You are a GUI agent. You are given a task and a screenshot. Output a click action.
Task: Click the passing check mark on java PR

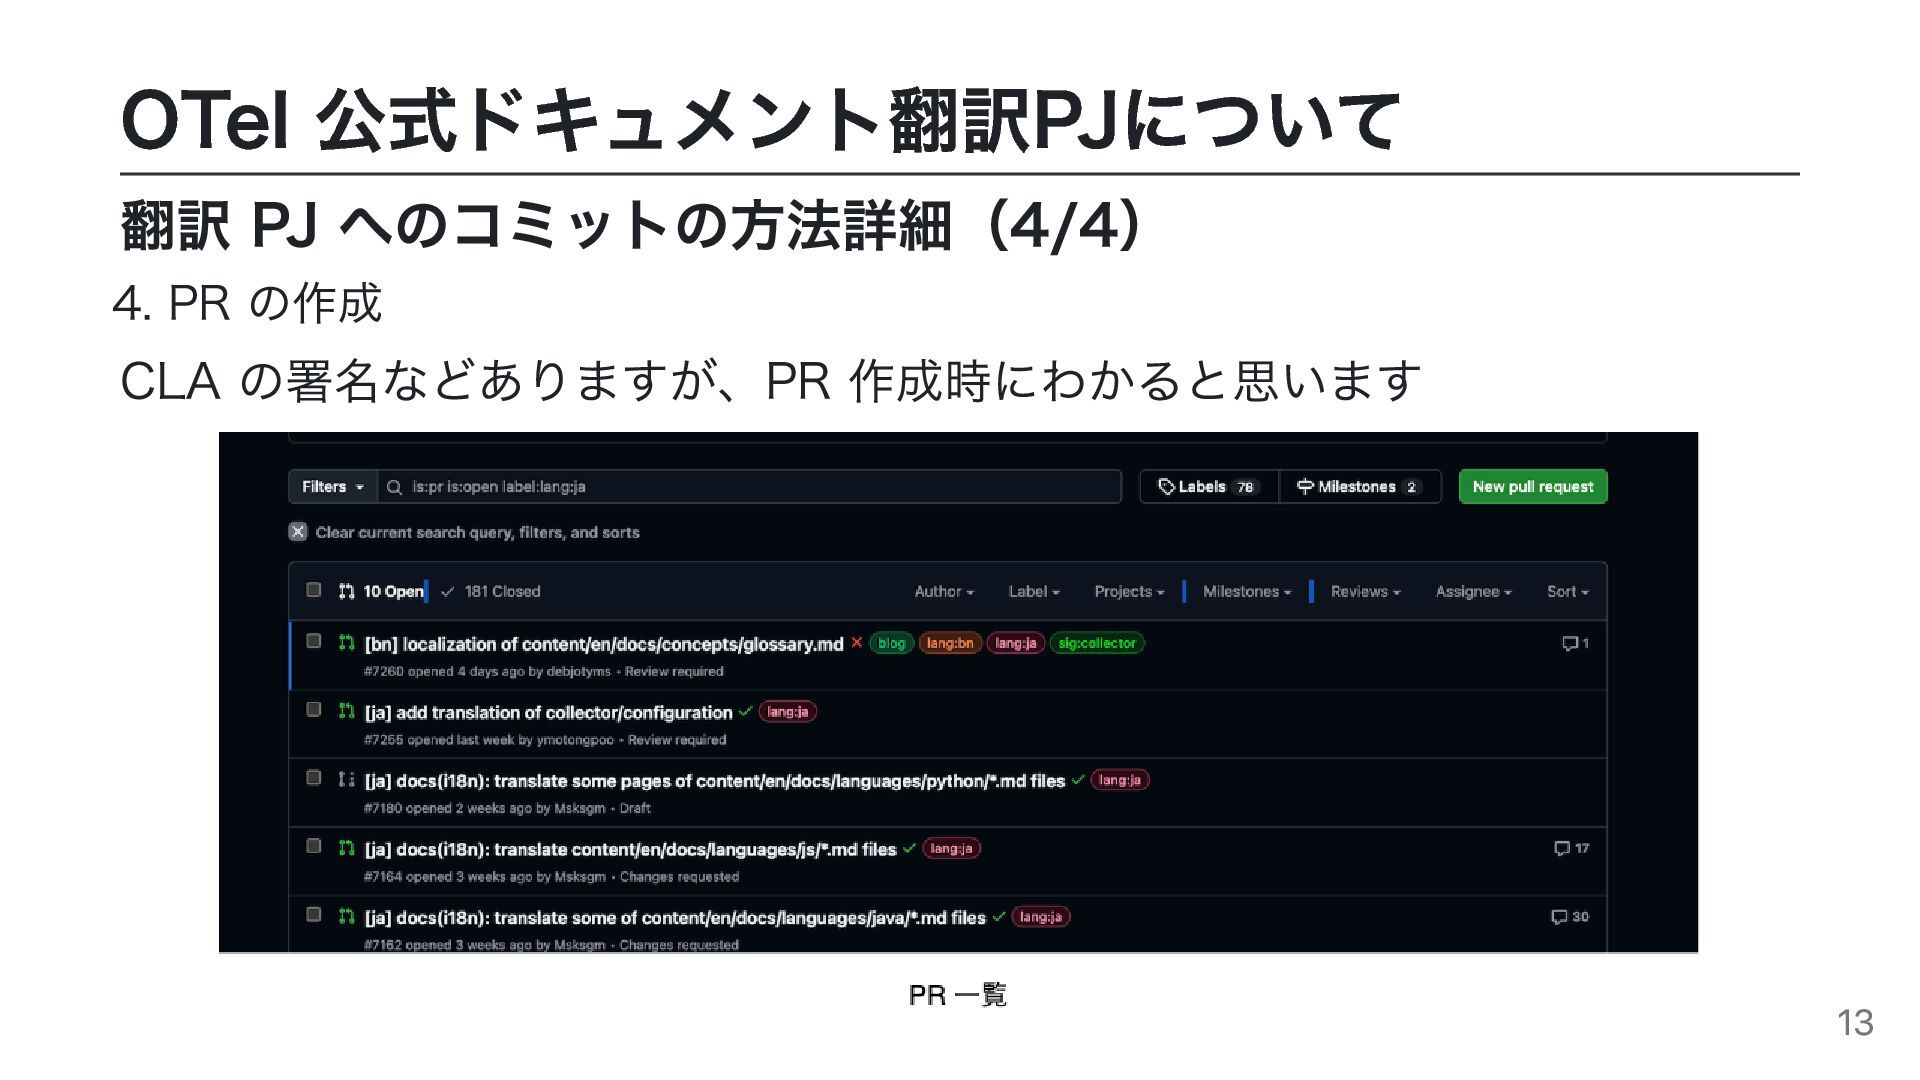point(998,917)
